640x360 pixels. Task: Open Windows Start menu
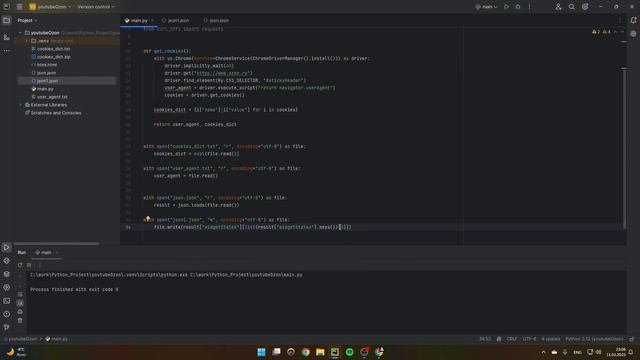(262, 352)
